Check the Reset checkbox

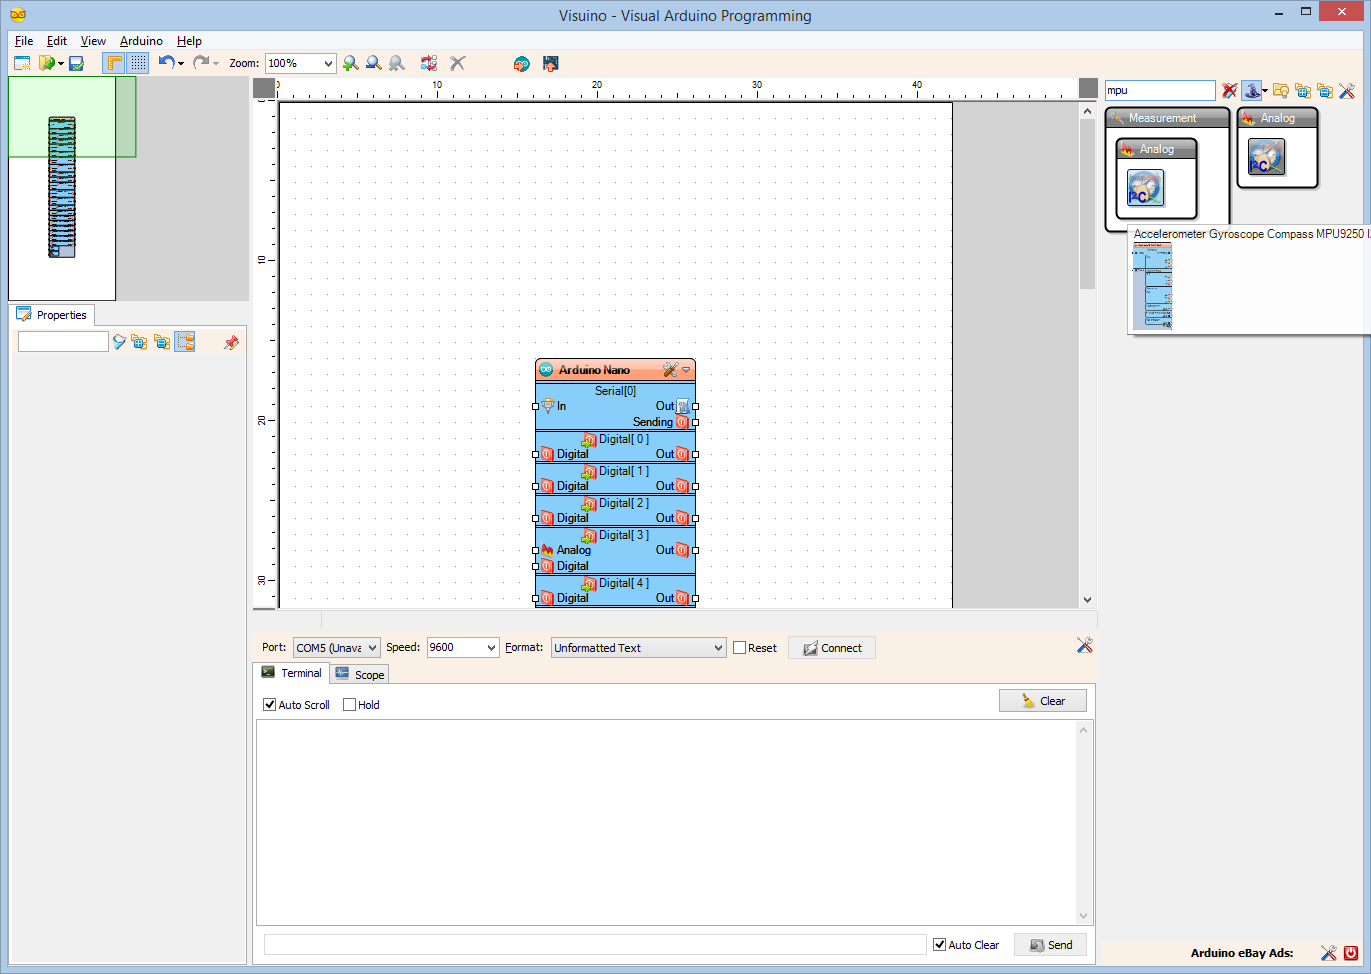tap(740, 648)
